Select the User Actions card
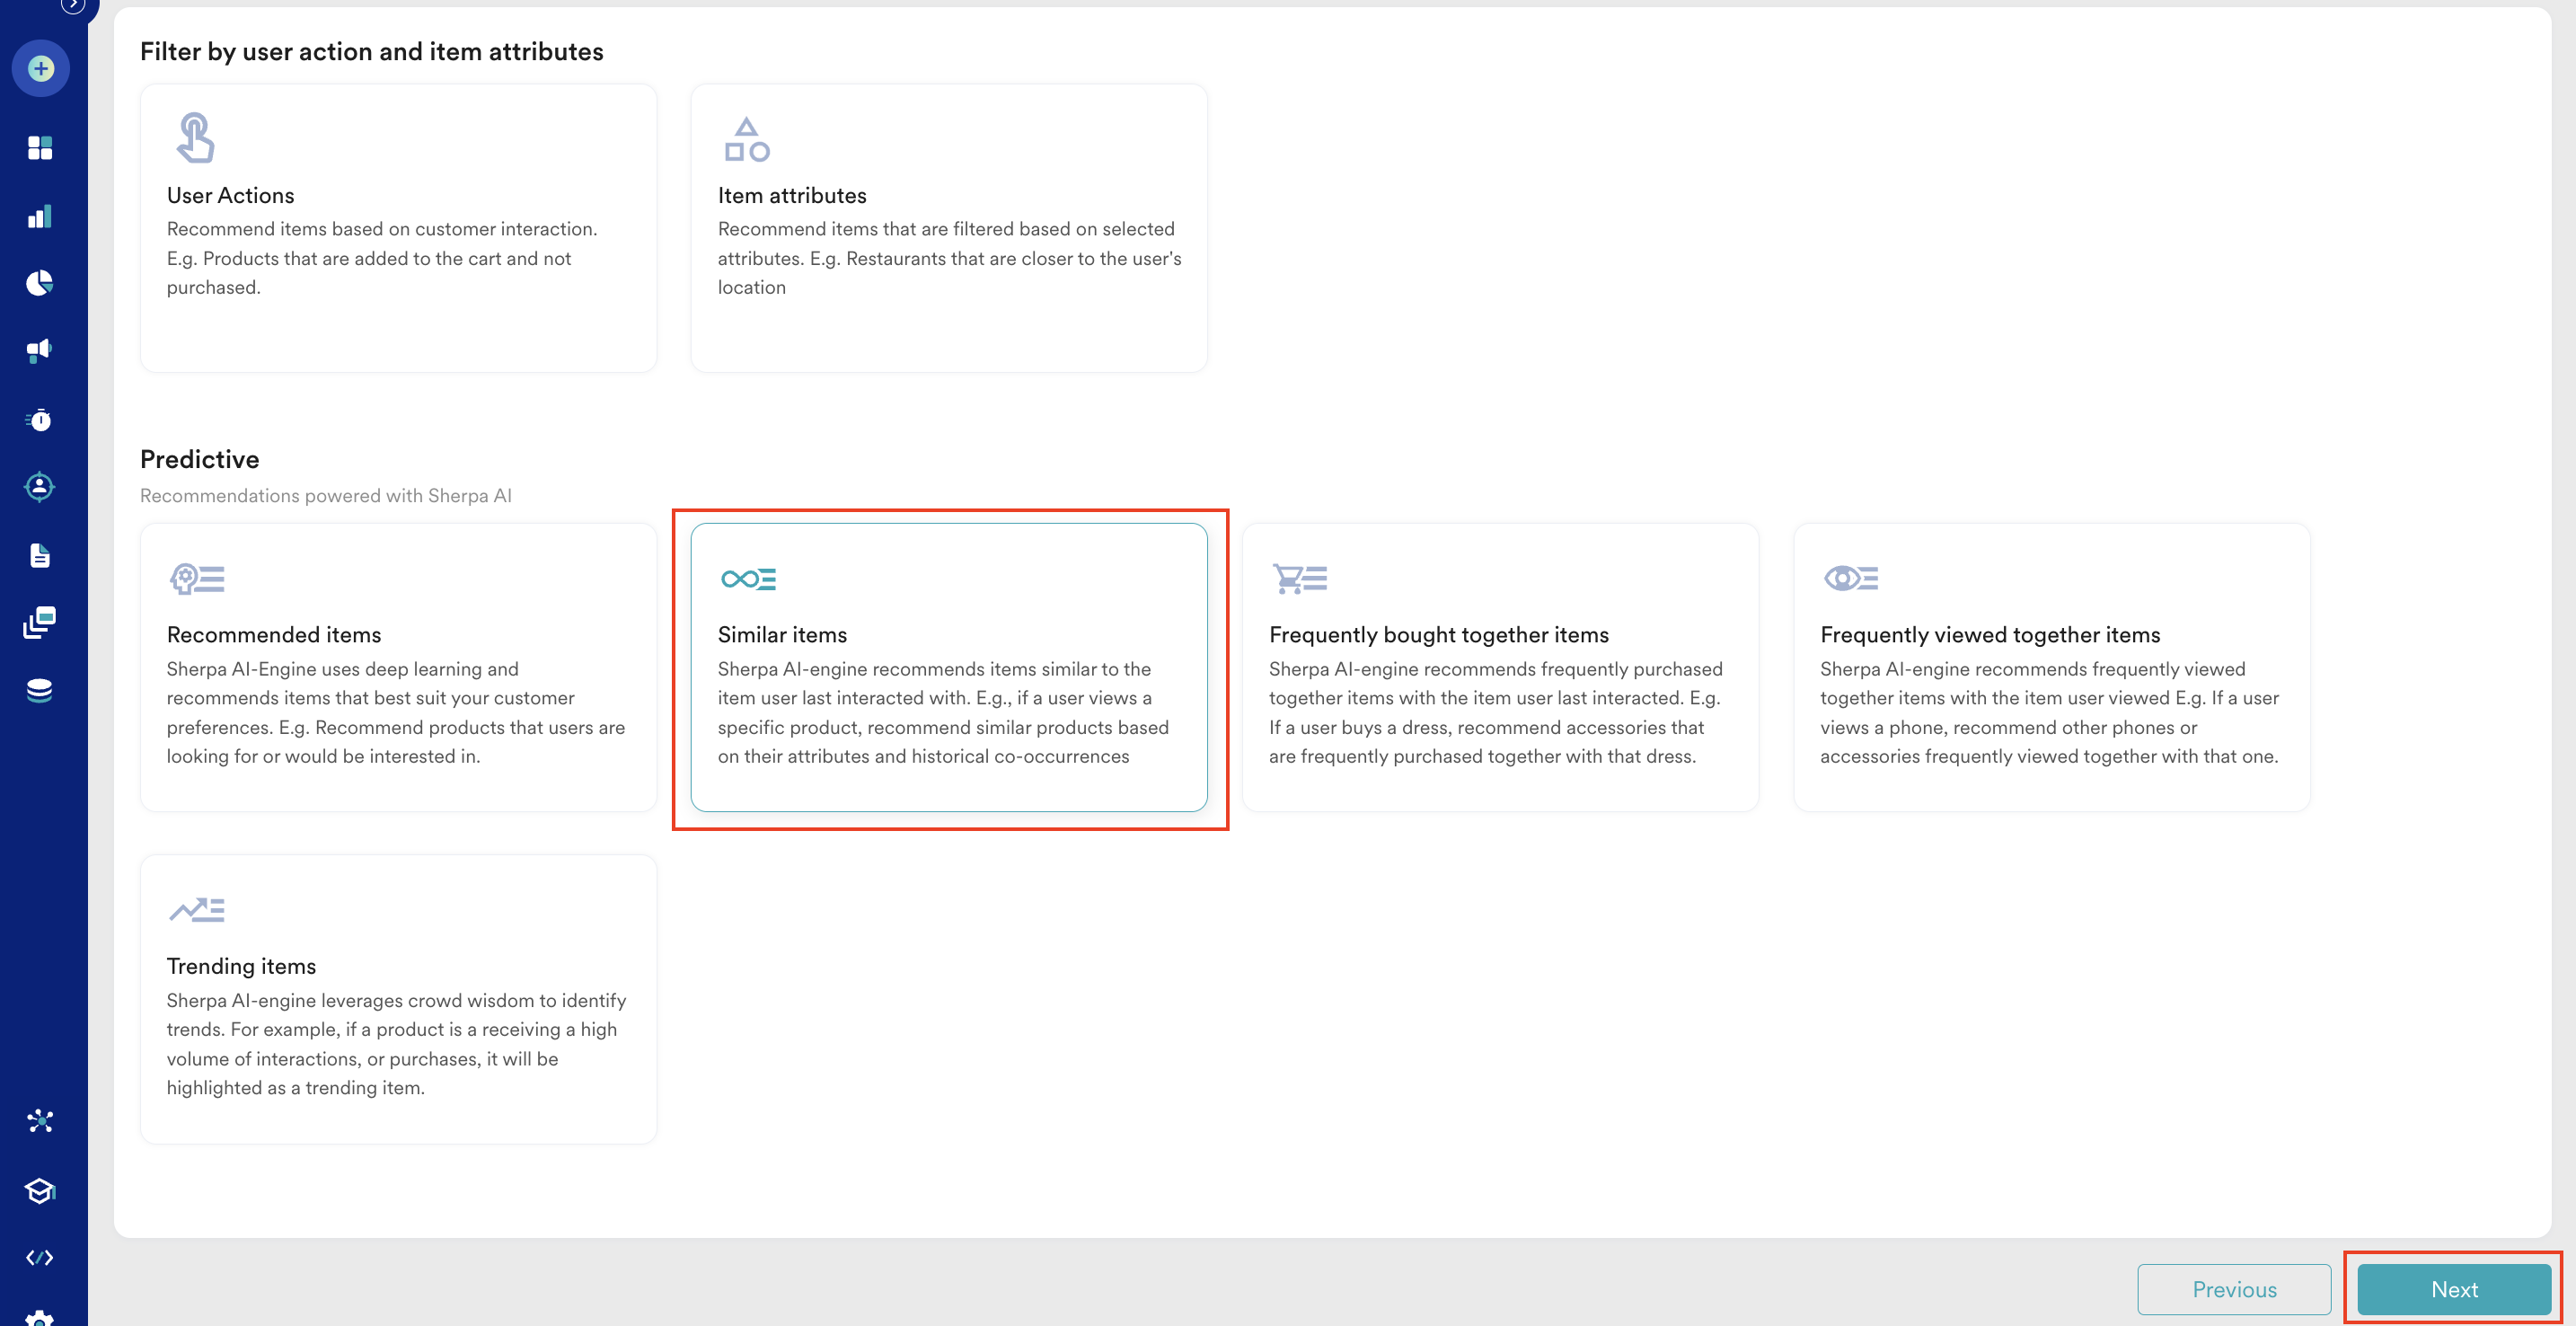Screen dimensions: 2576x1326 (x=398, y=228)
